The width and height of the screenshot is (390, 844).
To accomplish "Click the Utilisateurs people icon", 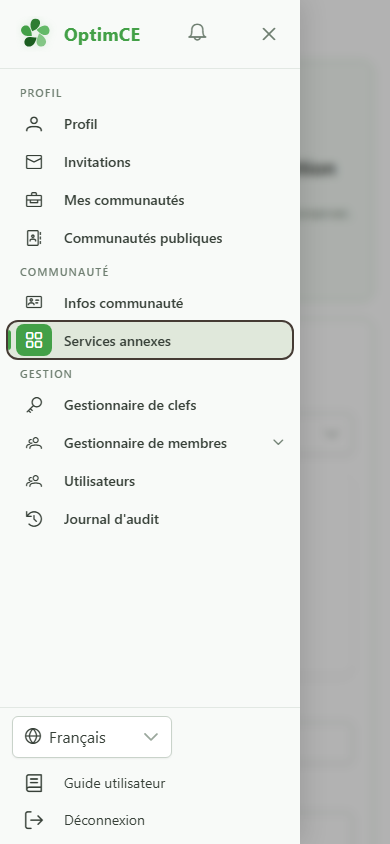I will 34,481.
